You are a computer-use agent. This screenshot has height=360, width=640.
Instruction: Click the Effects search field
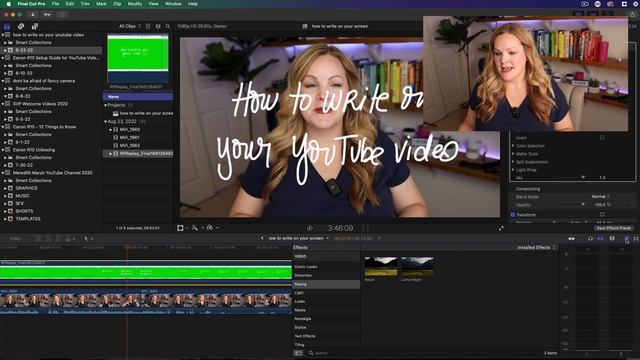tap(424, 353)
